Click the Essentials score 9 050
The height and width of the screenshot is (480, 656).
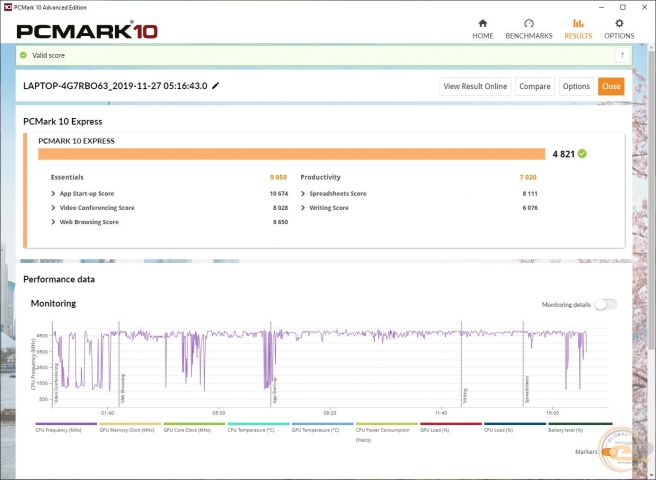click(278, 177)
